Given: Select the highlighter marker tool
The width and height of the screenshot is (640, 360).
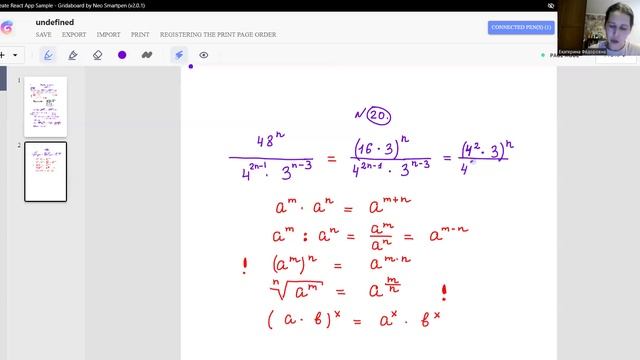Looking at the screenshot, I should coord(73,55).
